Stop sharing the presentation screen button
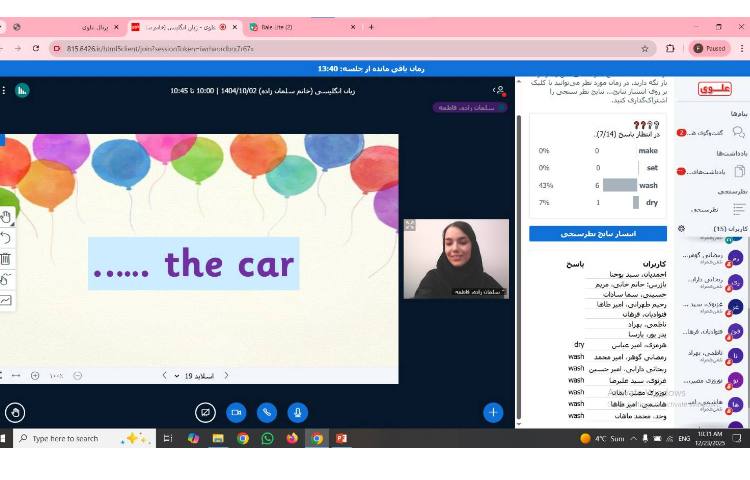Viewport: 750px width, 480px height. coord(205,413)
